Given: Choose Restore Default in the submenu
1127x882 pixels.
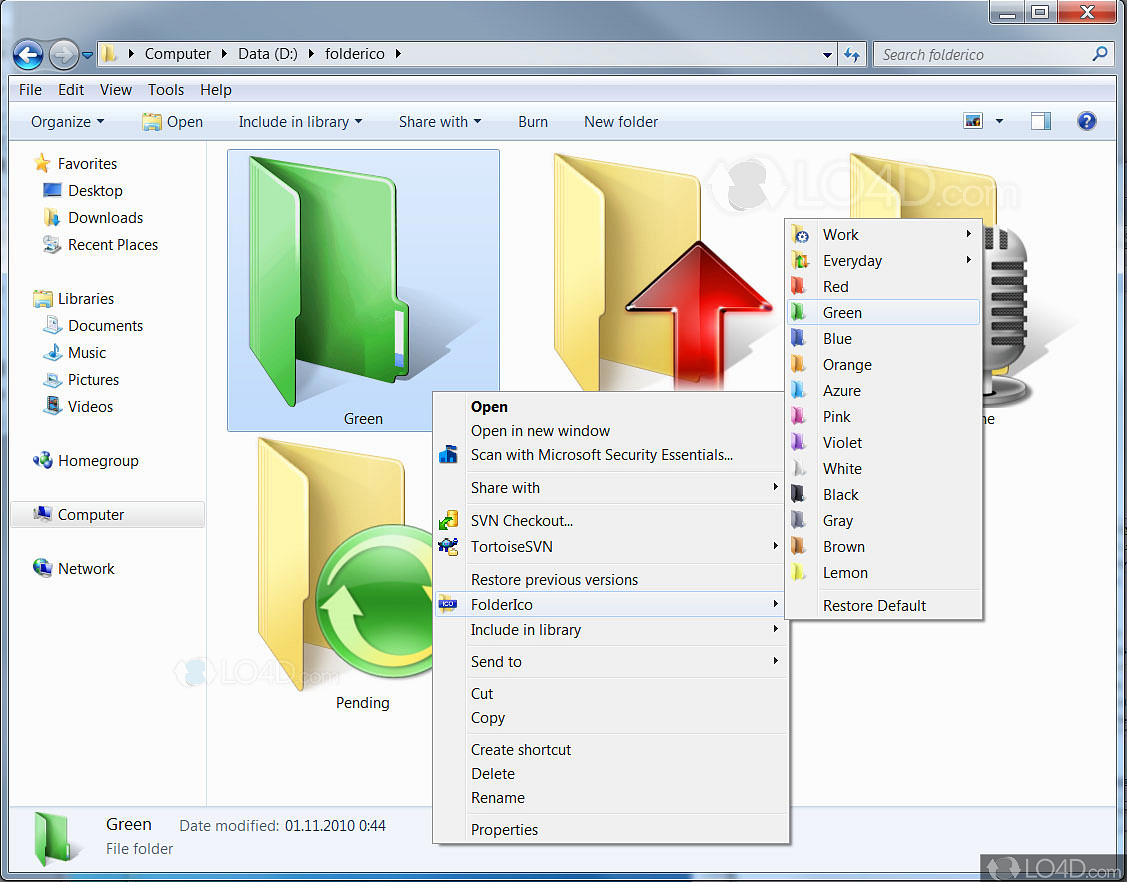Looking at the screenshot, I should click(x=884, y=606).
